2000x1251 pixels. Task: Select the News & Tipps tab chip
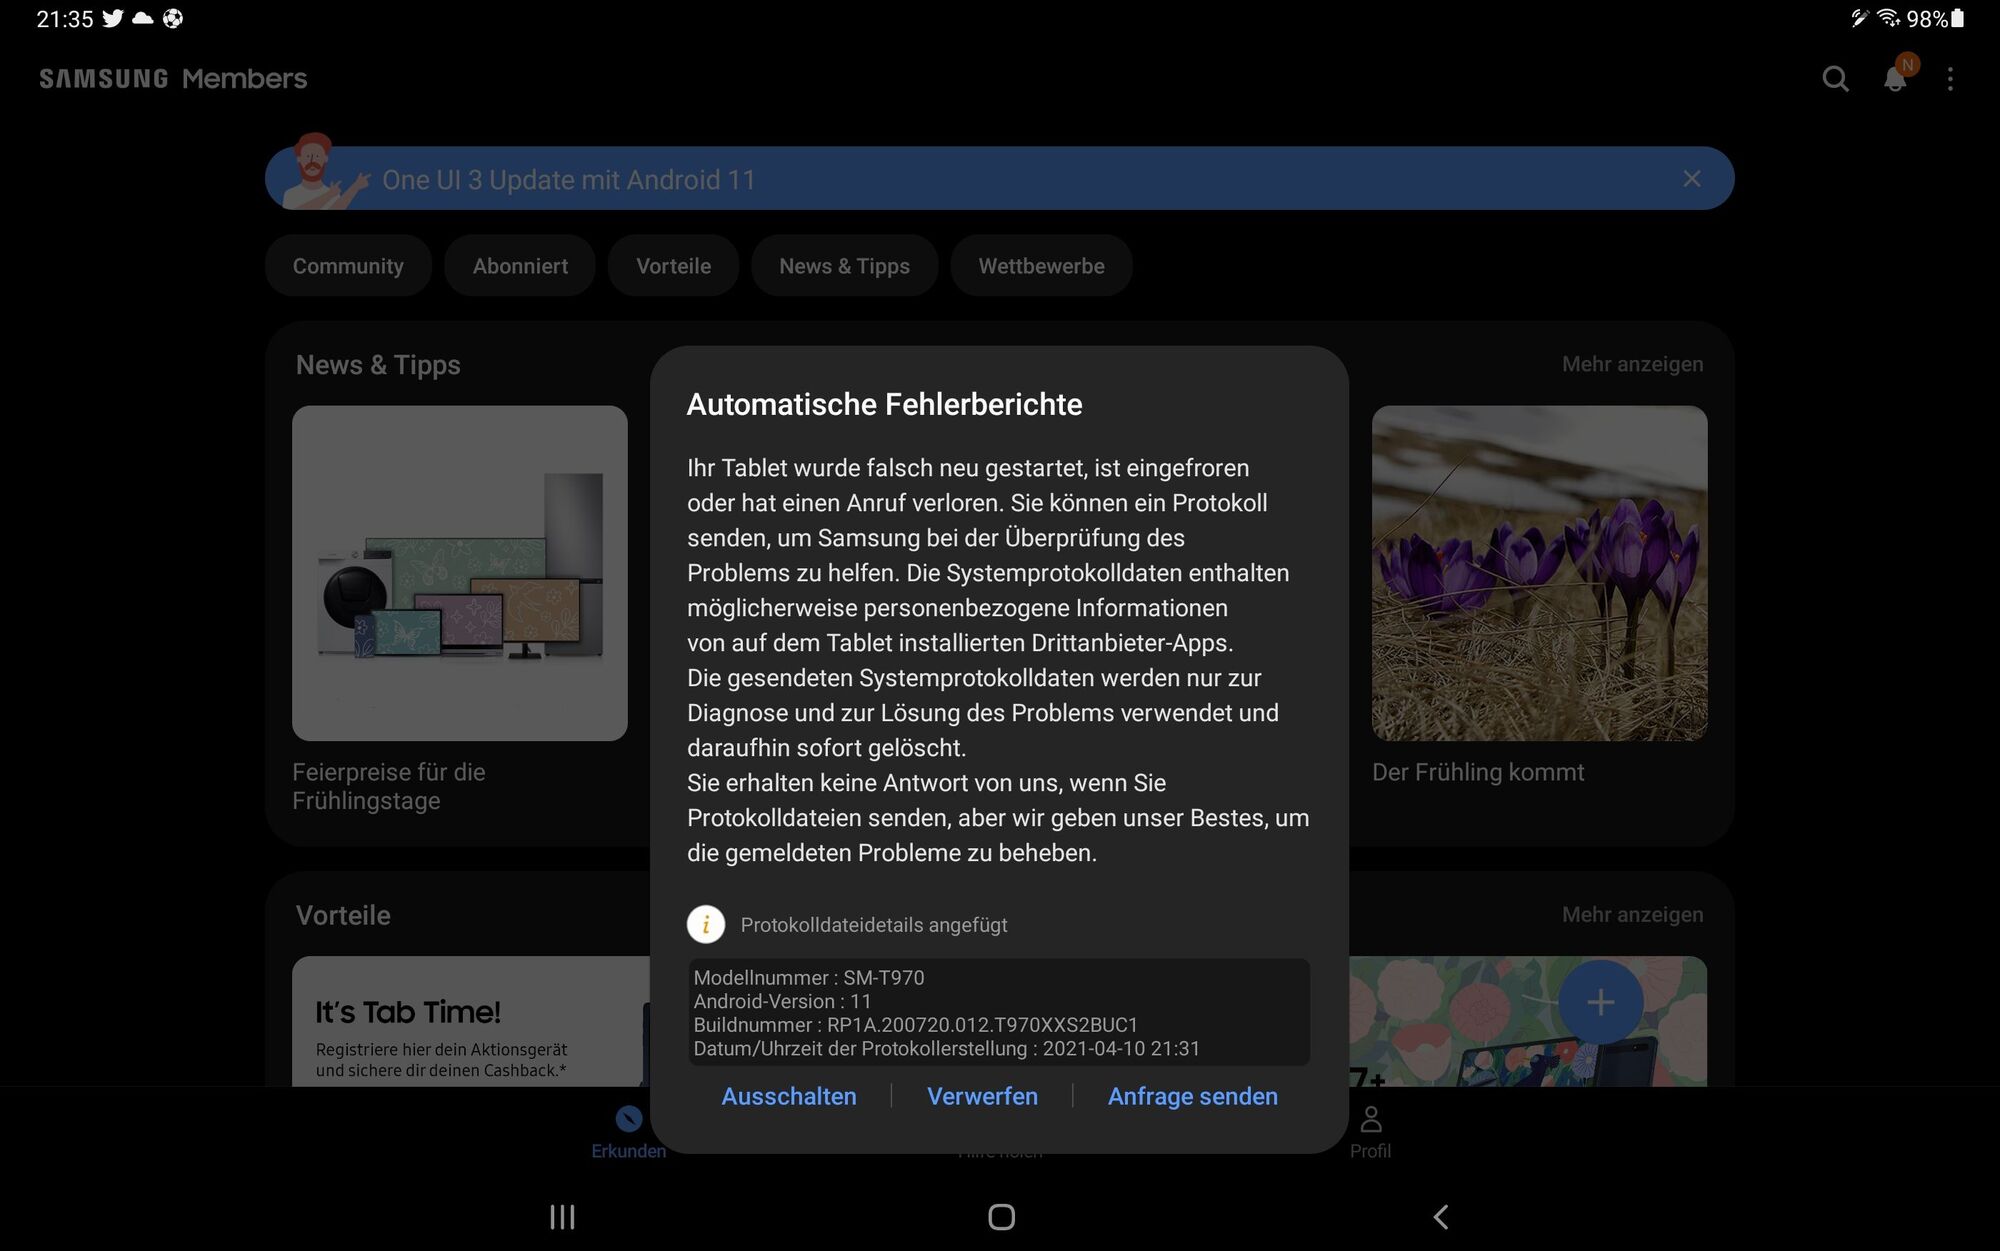(x=844, y=266)
